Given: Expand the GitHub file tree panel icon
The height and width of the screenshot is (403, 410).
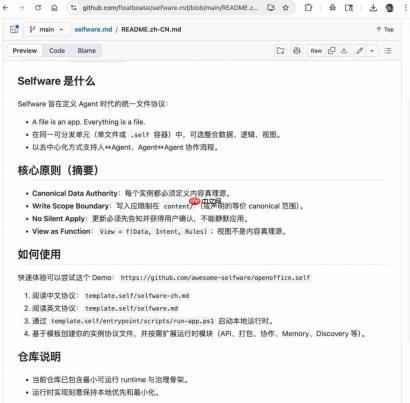Looking at the screenshot, I should [14, 29].
